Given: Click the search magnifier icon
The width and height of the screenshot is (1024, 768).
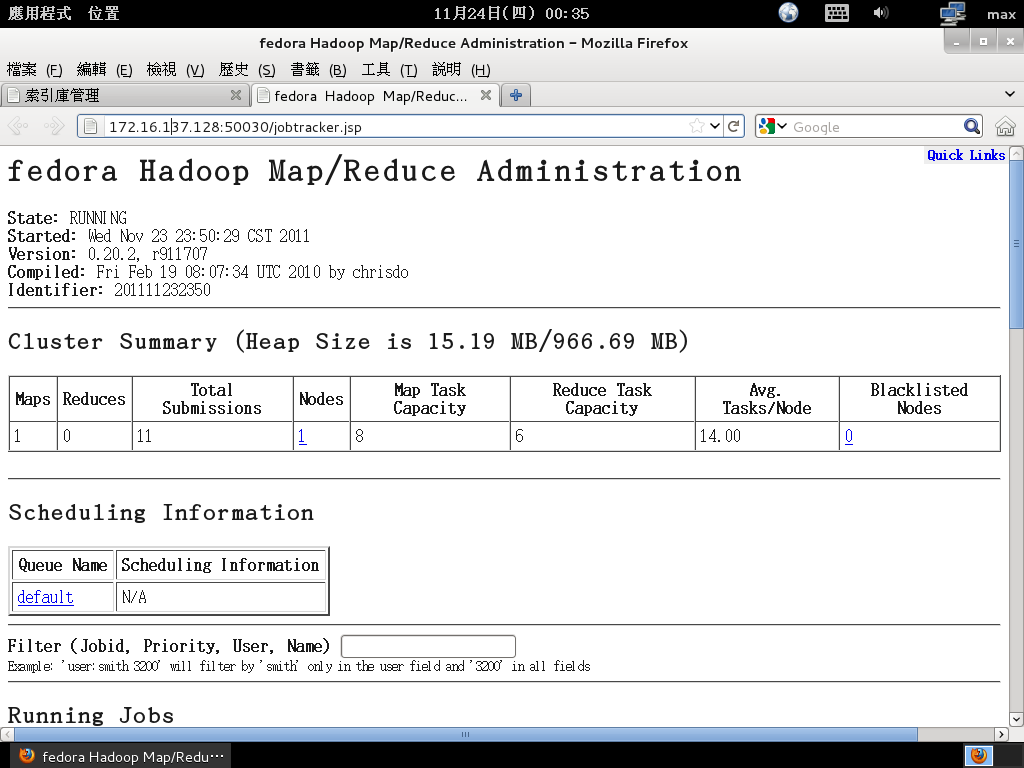Looking at the screenshot, I should (x=972, y=126).
